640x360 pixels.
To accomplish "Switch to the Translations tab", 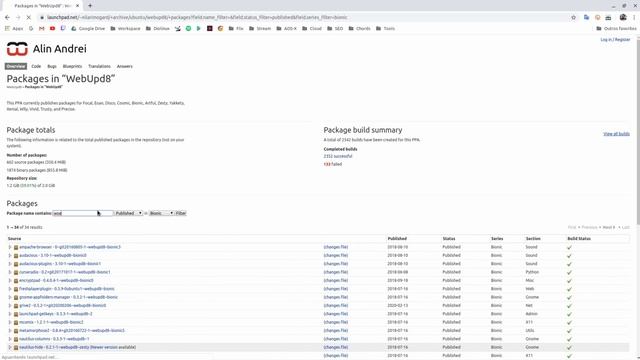I will coord(99,66).
